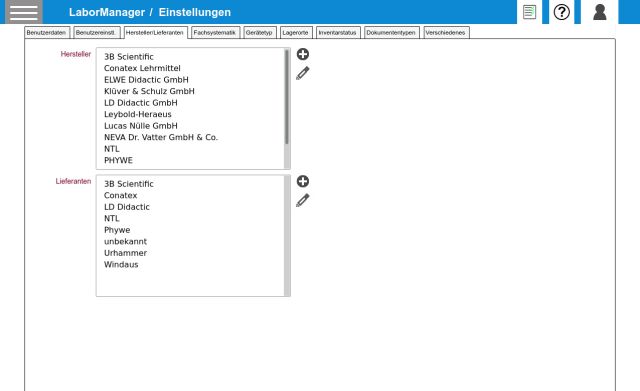
Task: Click the LaborManager title link
Action: point(107,12)
